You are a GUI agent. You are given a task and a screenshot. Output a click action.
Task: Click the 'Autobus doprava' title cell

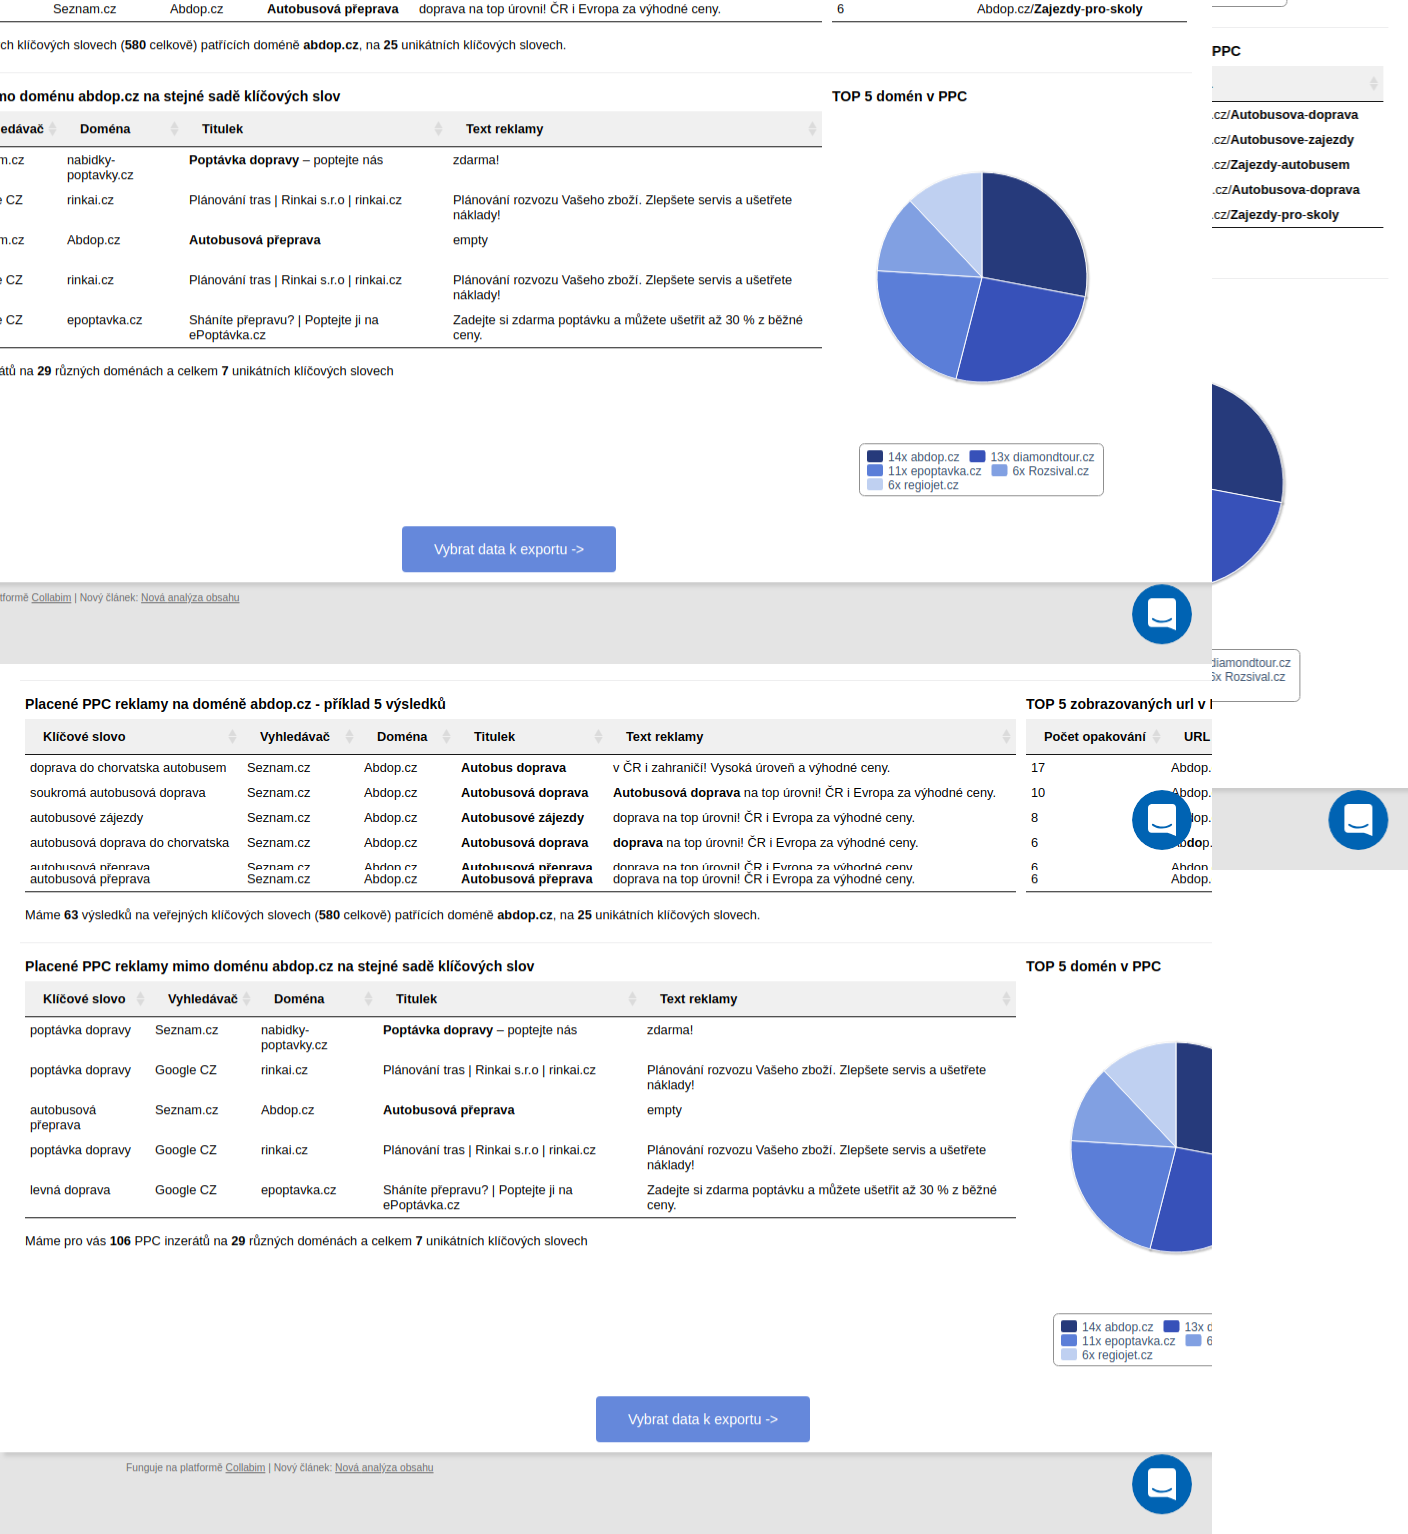(x=513, y=768)
